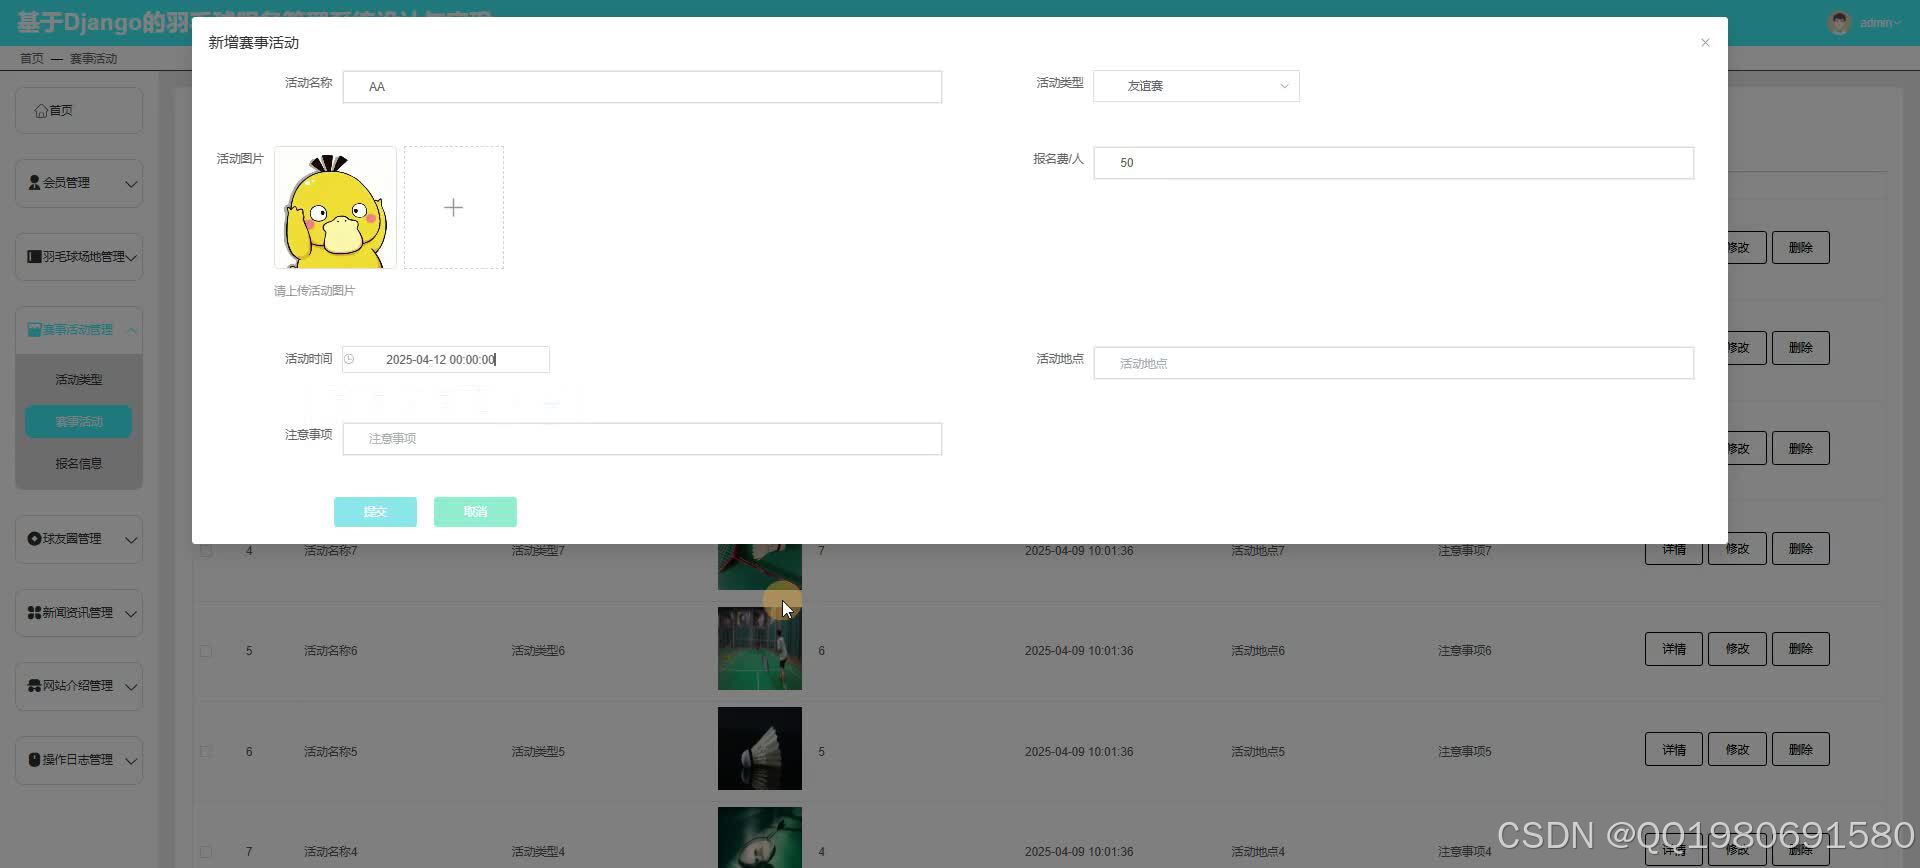
Task: Click 详情 for row 活动名称5
Action: coord(1674,750)
